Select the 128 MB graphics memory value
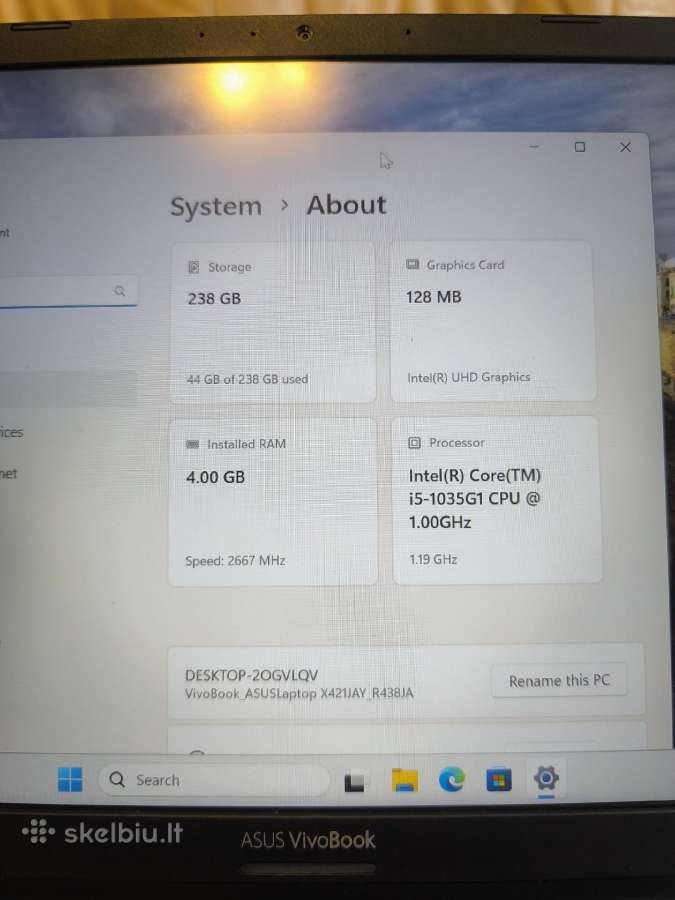The height and width of the screenshot is (900, 675). coord(433,297)
